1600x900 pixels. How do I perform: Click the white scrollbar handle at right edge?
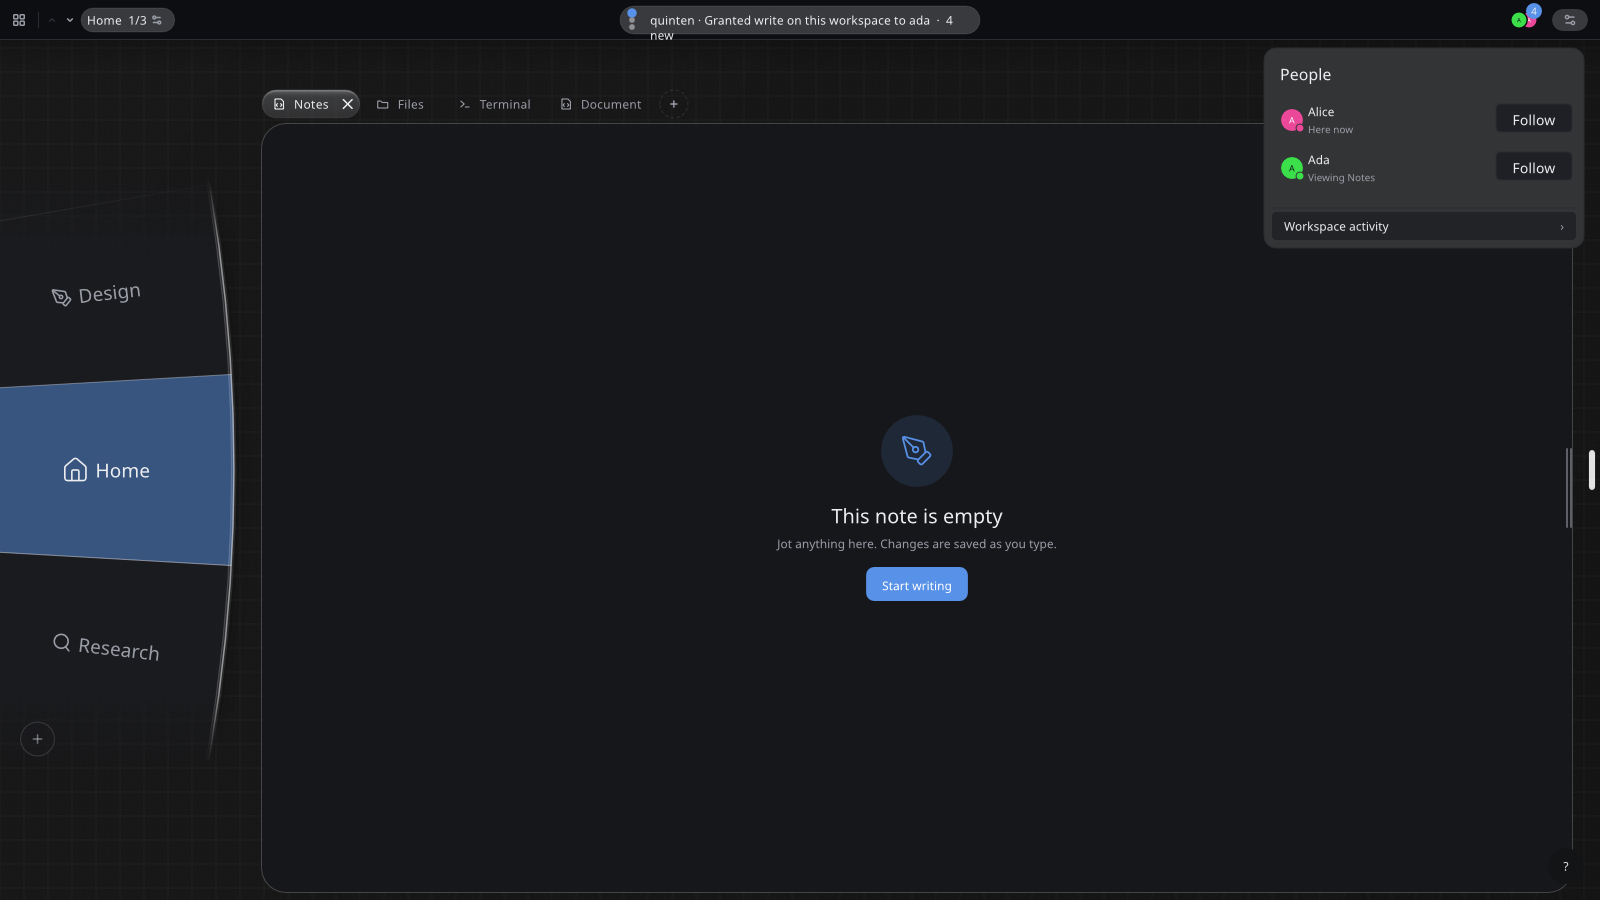point(1591,470)
